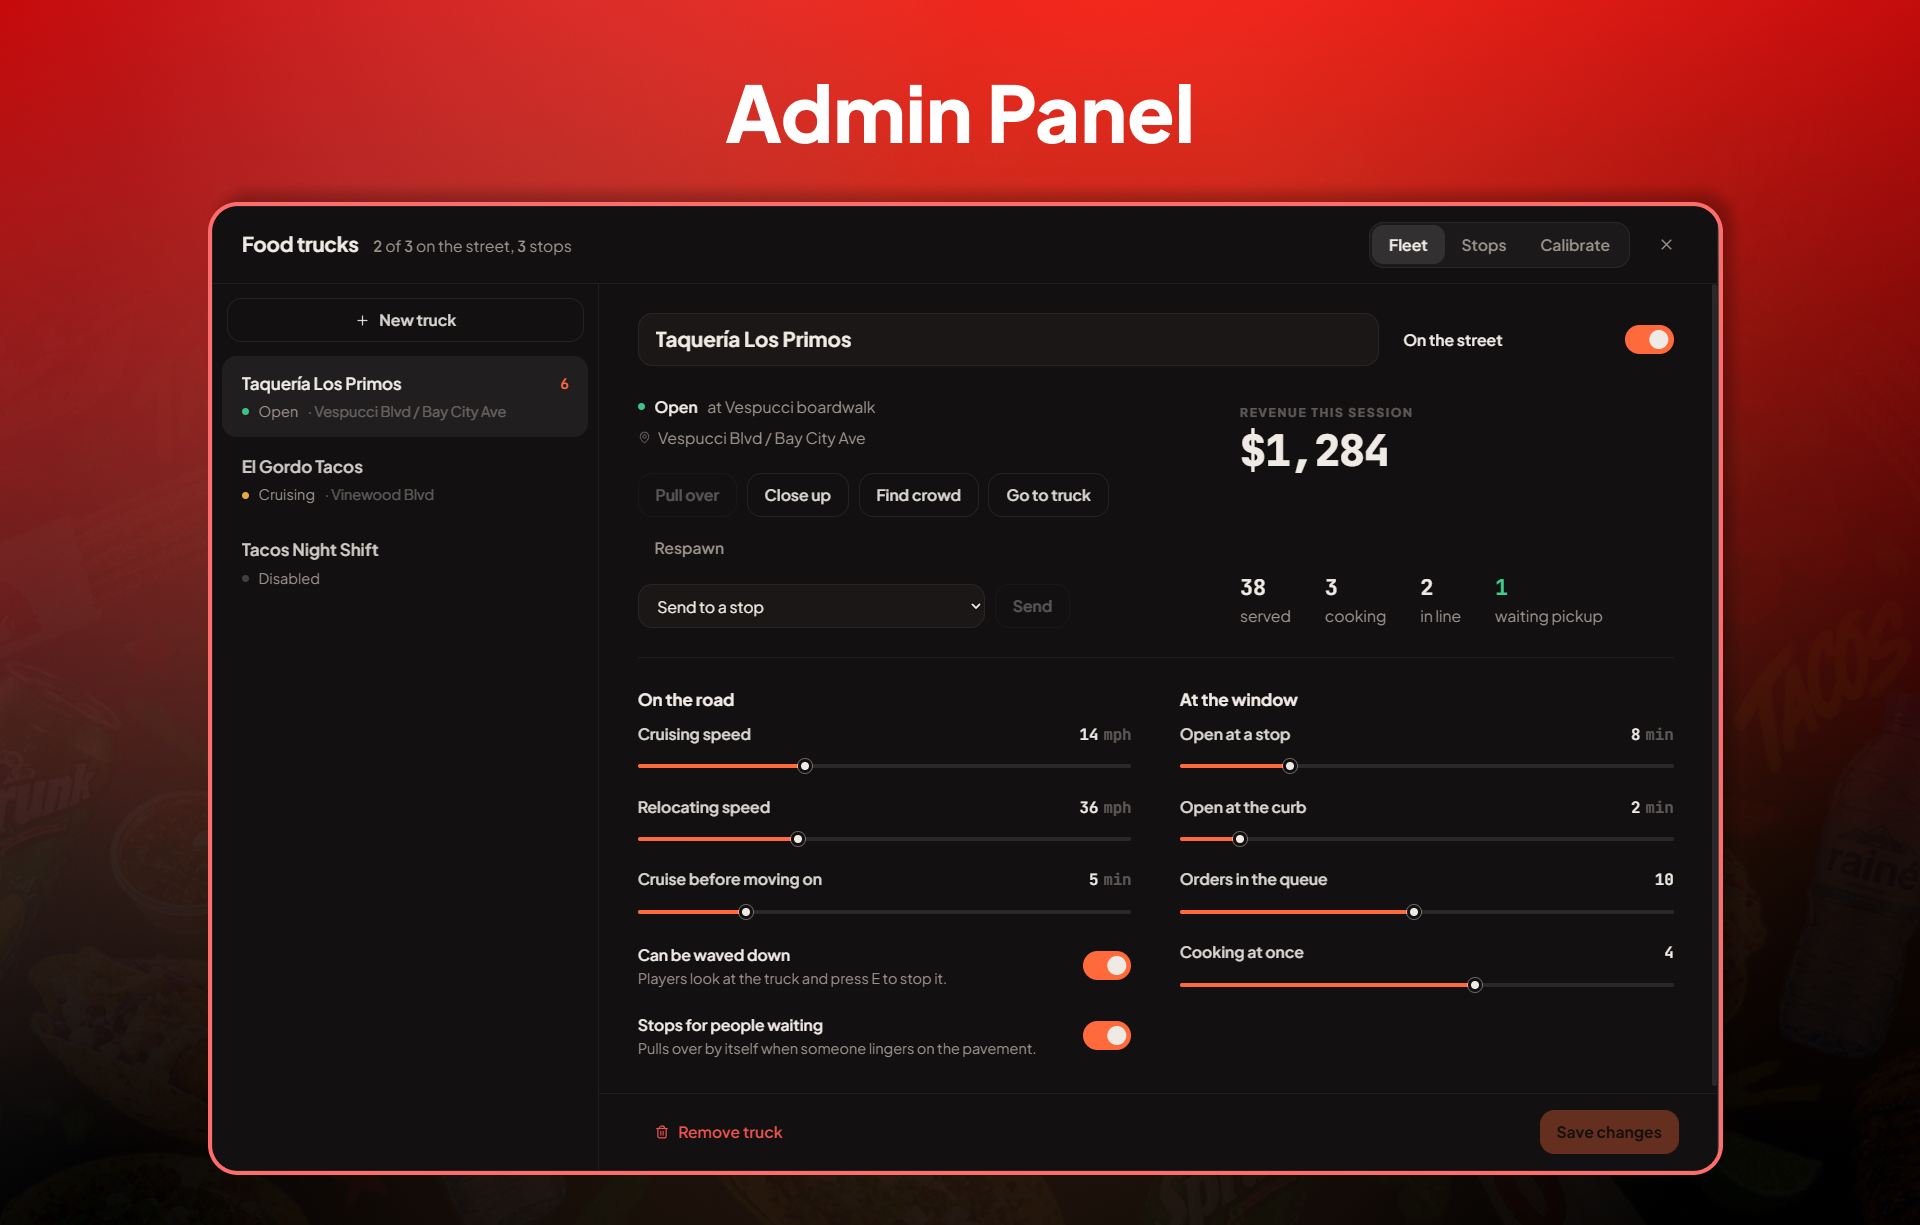Click the Open at a stop slider handle
The width and height of the screenshot is (1920, 1225).
pyautogui.click(x=1290, y=766)
